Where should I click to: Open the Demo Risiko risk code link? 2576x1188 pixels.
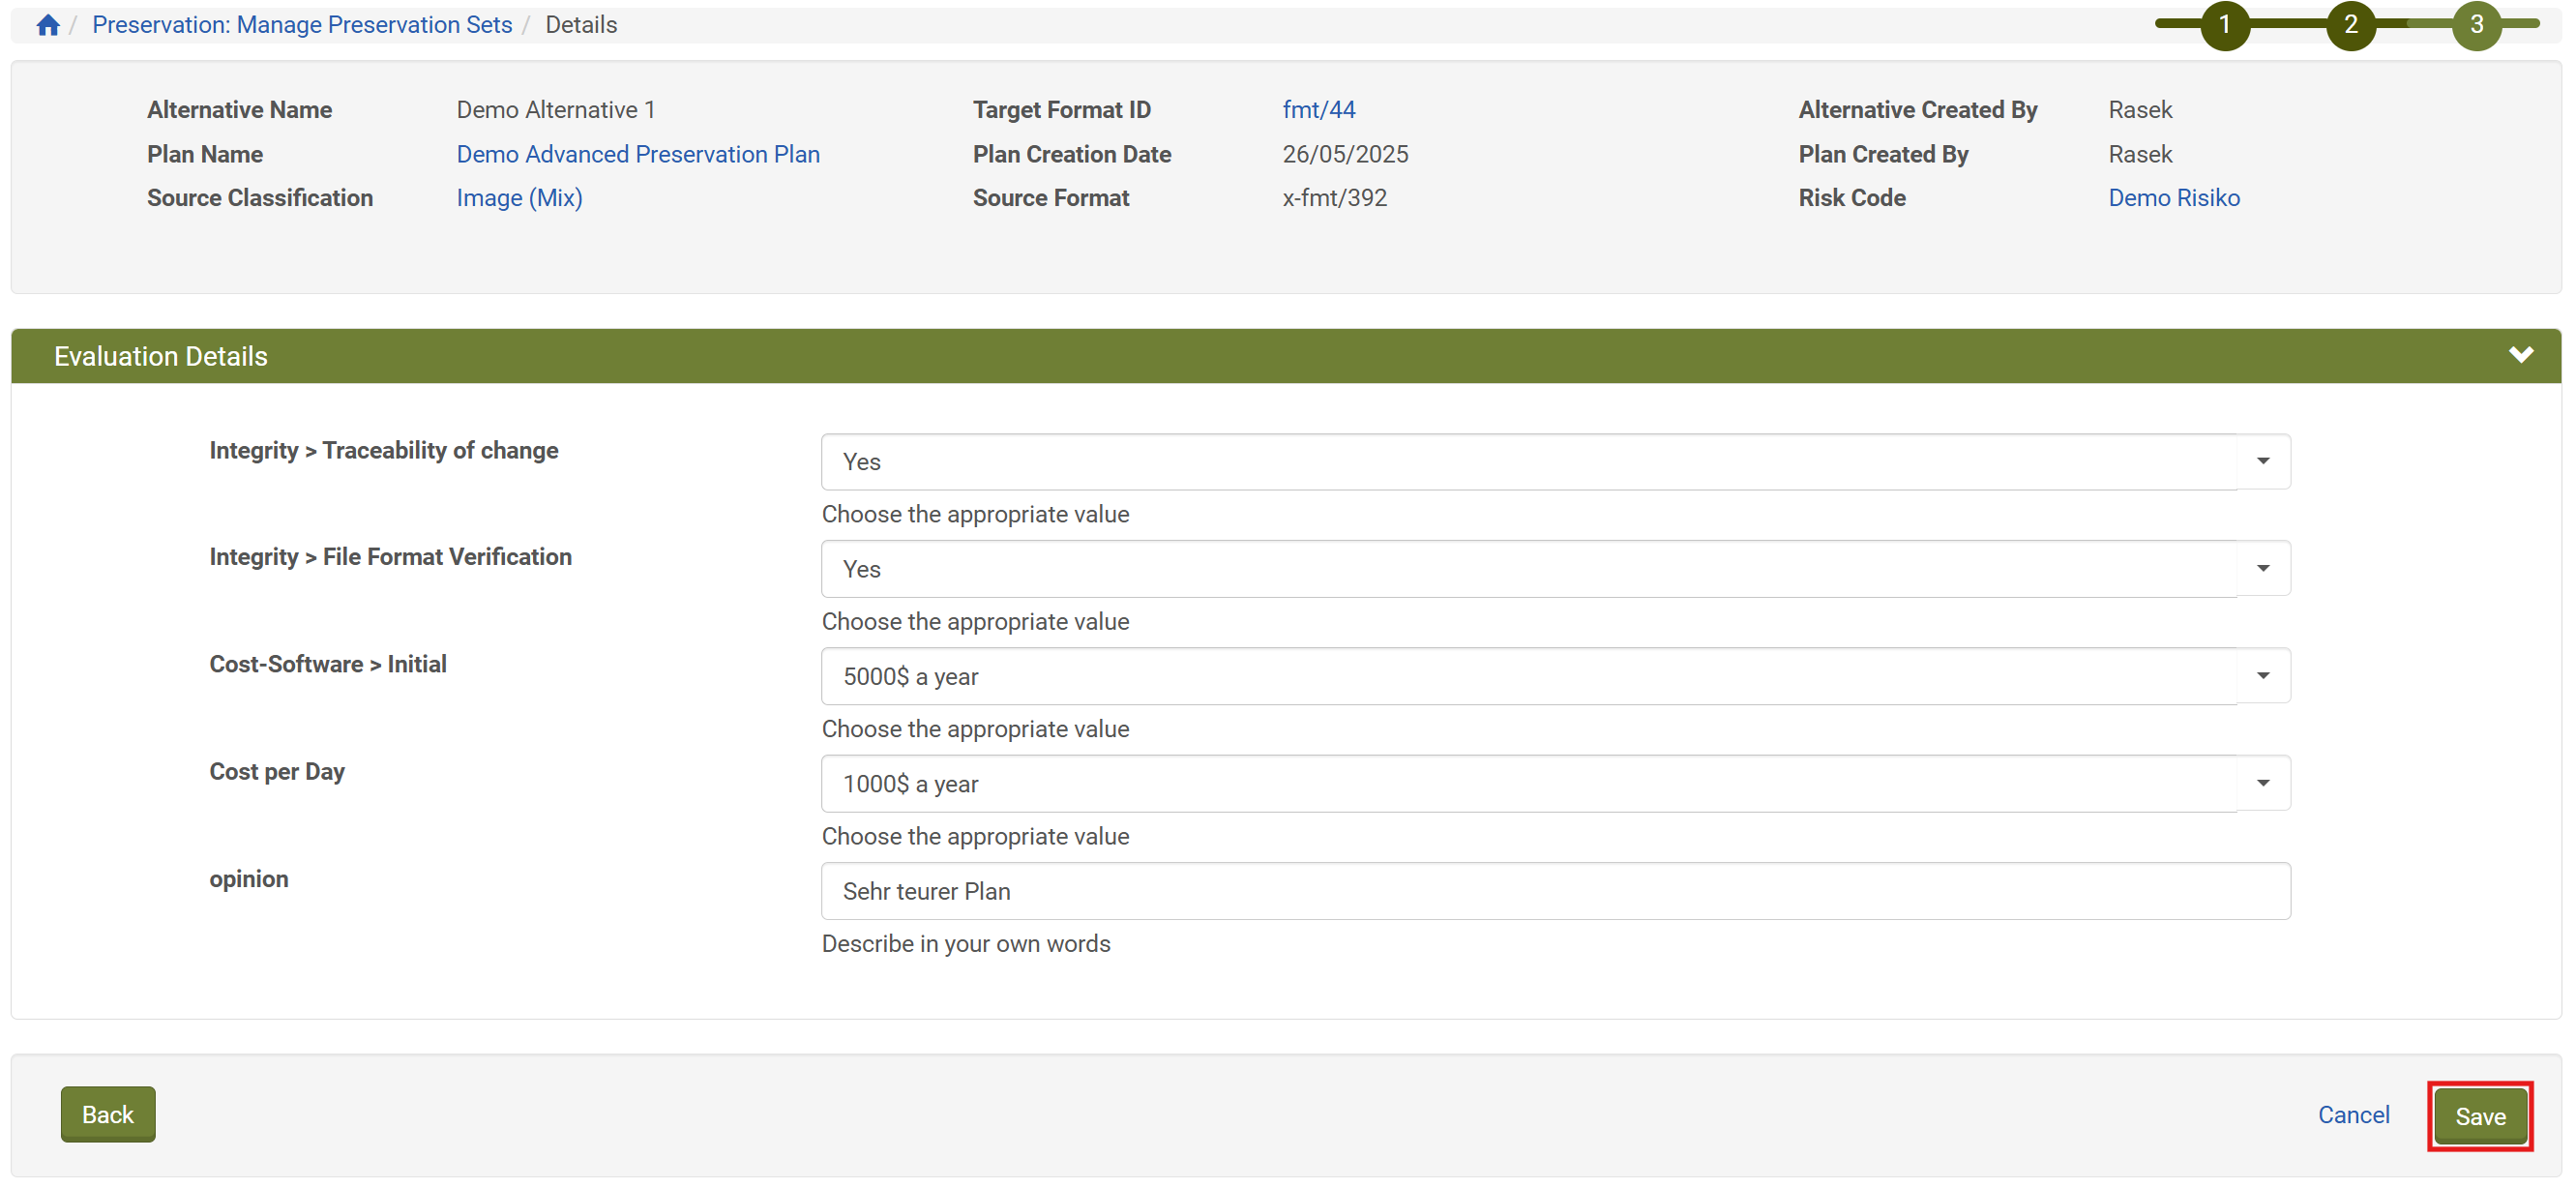coord(2173,198)
